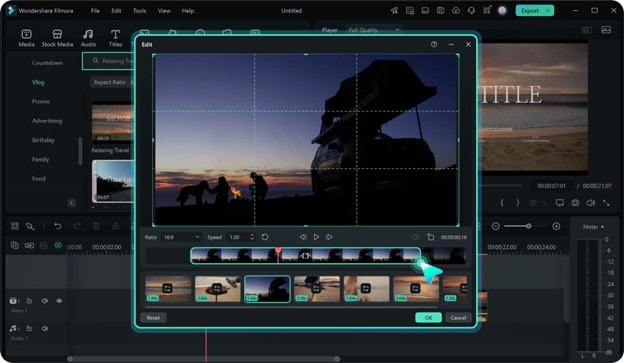
Task: Click the Cancel button in Edit dialog
Action: [458, 318]
